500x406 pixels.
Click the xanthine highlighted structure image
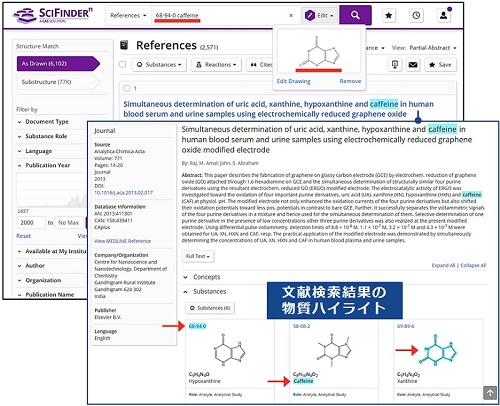click(439, 350)
